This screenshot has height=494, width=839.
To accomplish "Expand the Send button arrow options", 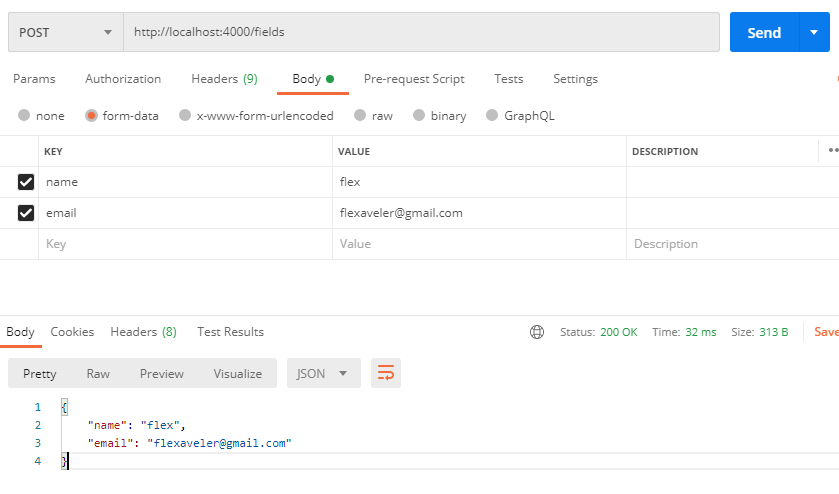I will click(814, 33).
